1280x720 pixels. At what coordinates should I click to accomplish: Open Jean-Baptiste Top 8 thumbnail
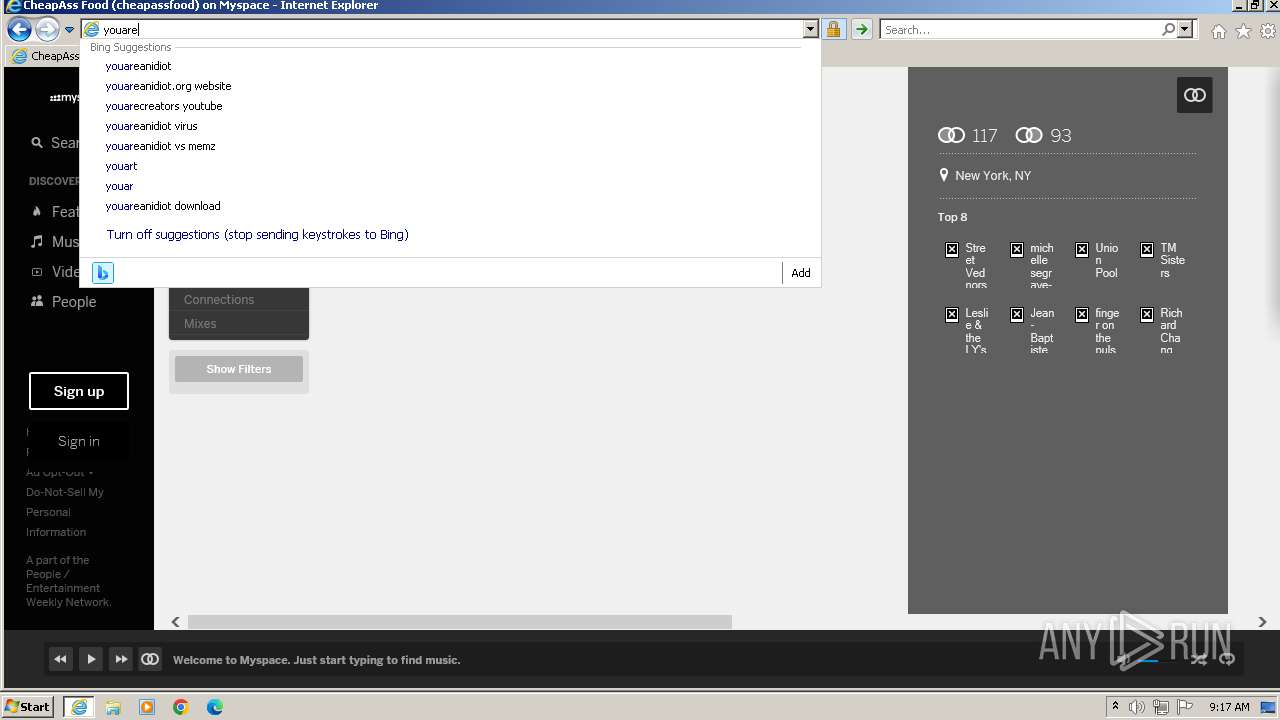point(1017,314)
